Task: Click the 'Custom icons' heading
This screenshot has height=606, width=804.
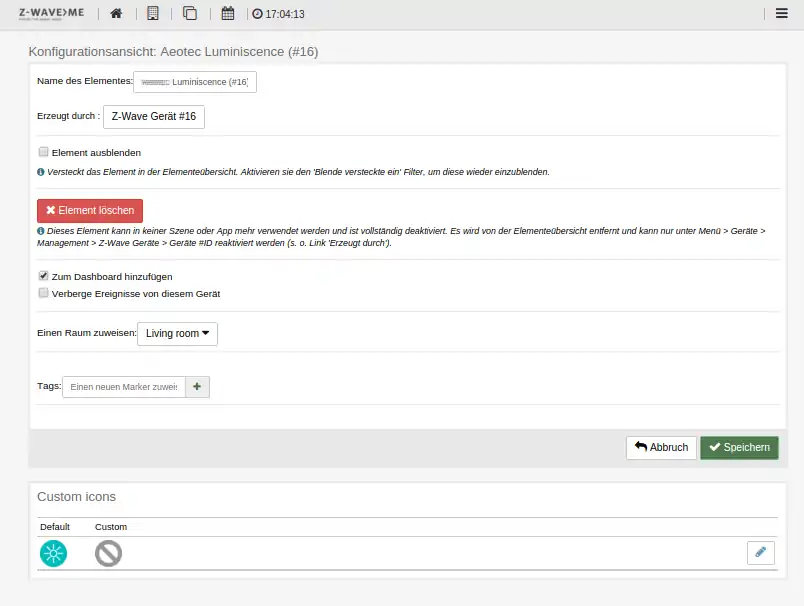Action: (76, 497)
